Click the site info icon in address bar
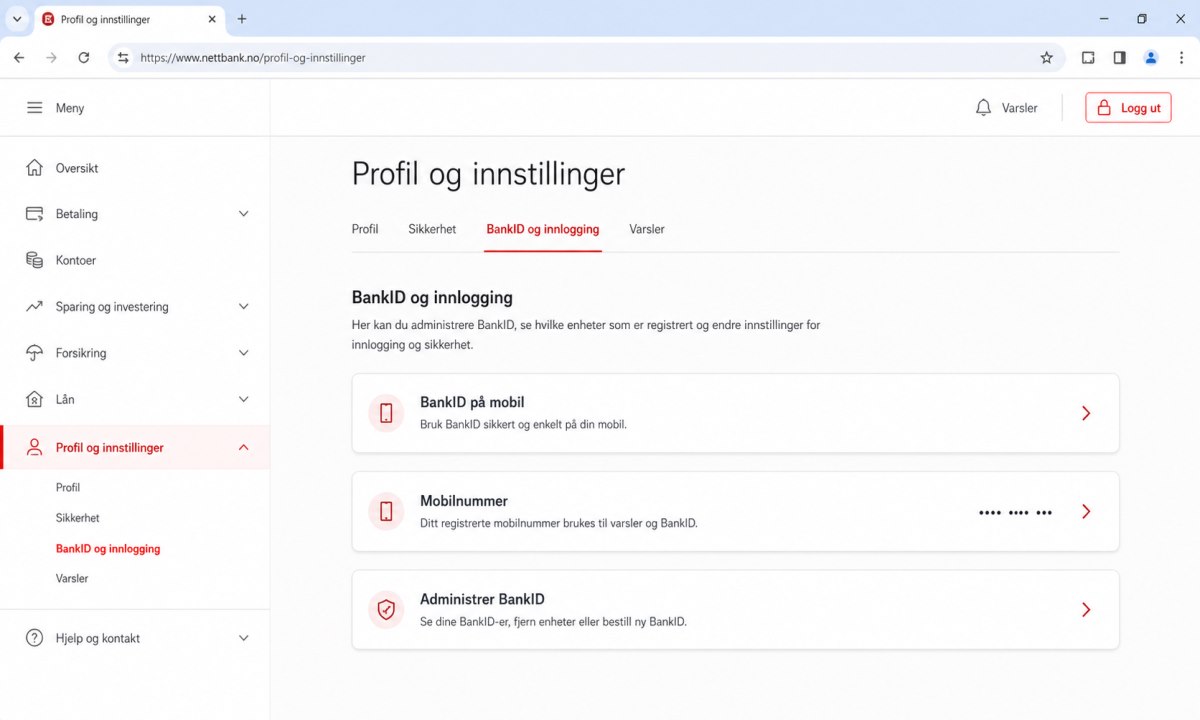Screen dimensions: 1200x720 pyautogui.click(x=123, y=58)
